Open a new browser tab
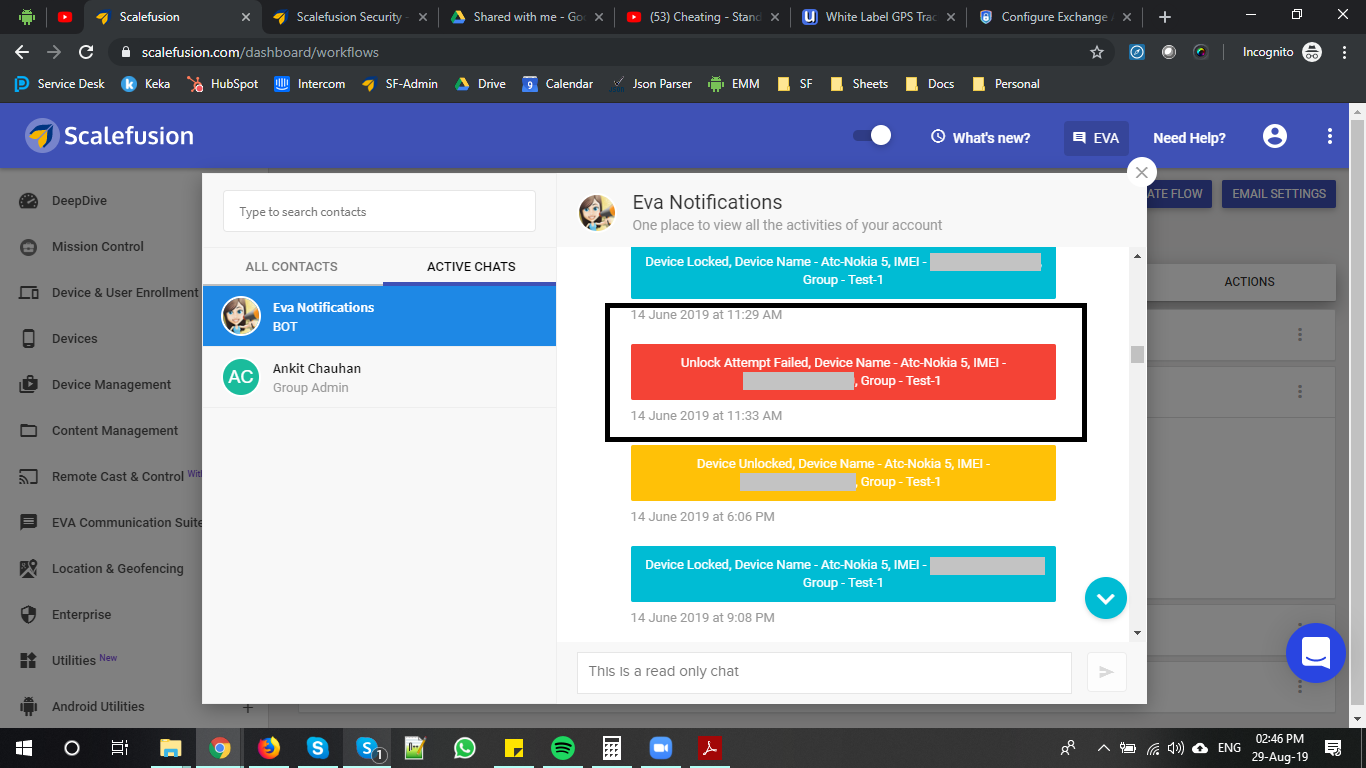This screenshot has width=1366, height=768. pos(1164,17)
